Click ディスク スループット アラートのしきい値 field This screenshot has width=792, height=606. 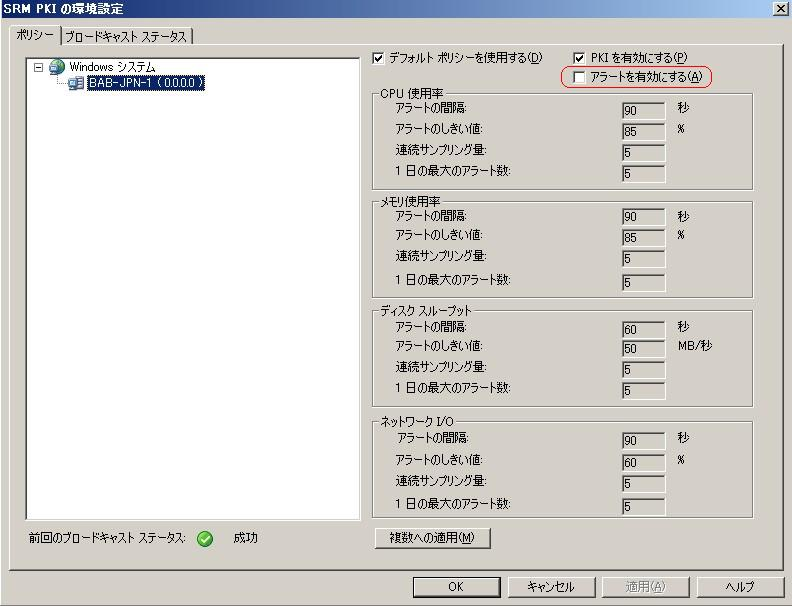[644, 349]
